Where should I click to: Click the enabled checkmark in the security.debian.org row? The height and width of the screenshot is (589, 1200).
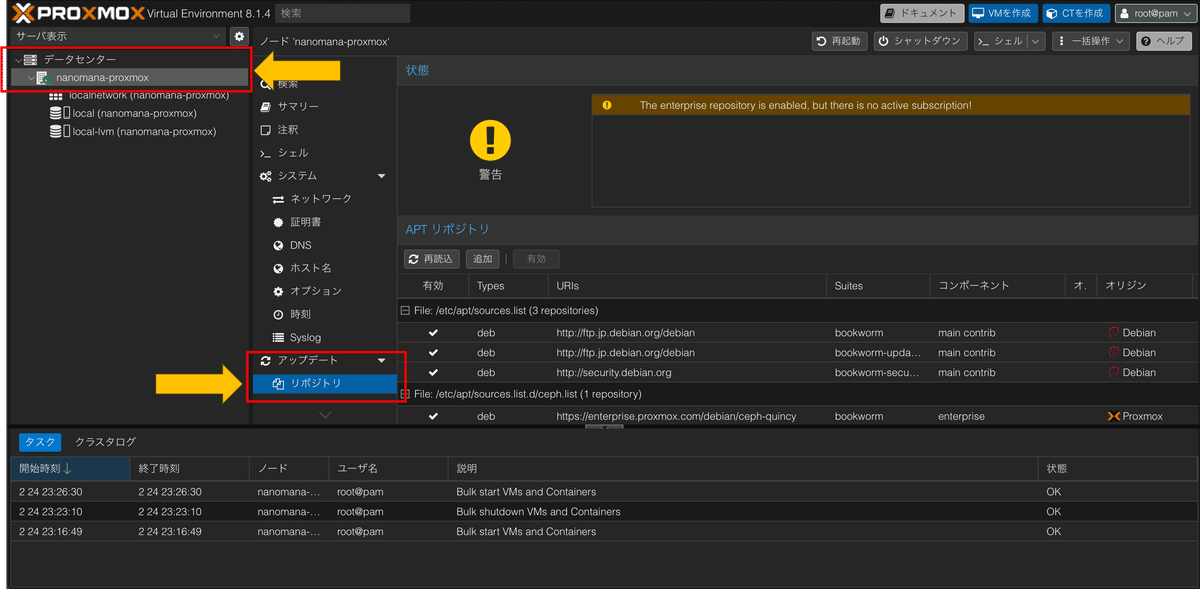pyautogui.click(x=433, y=372)
